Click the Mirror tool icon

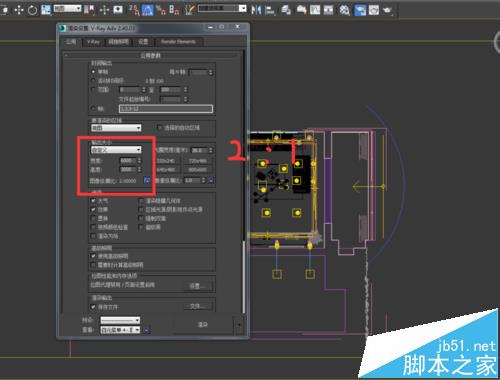click(x=256, y=10)
